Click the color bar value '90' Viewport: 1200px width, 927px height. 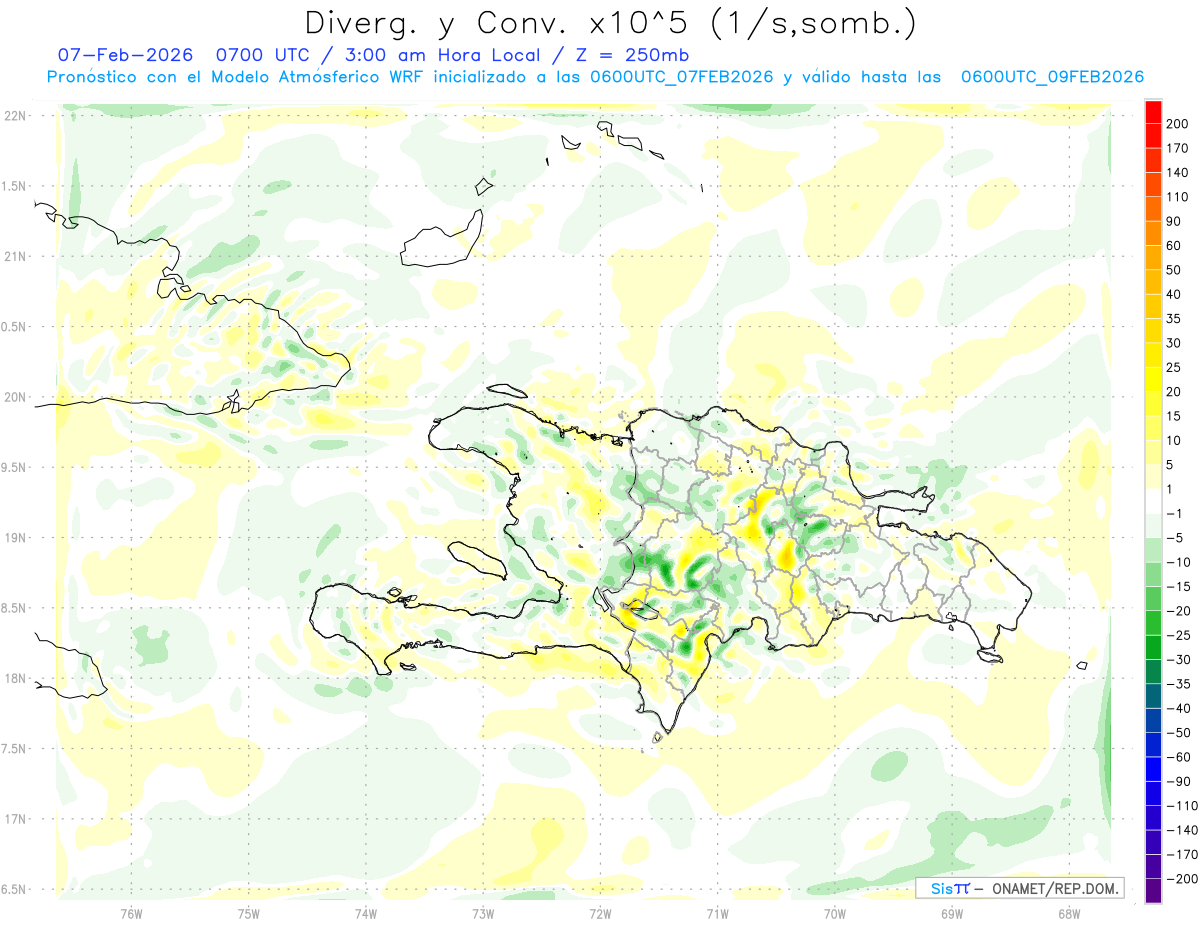[1175, 221]
